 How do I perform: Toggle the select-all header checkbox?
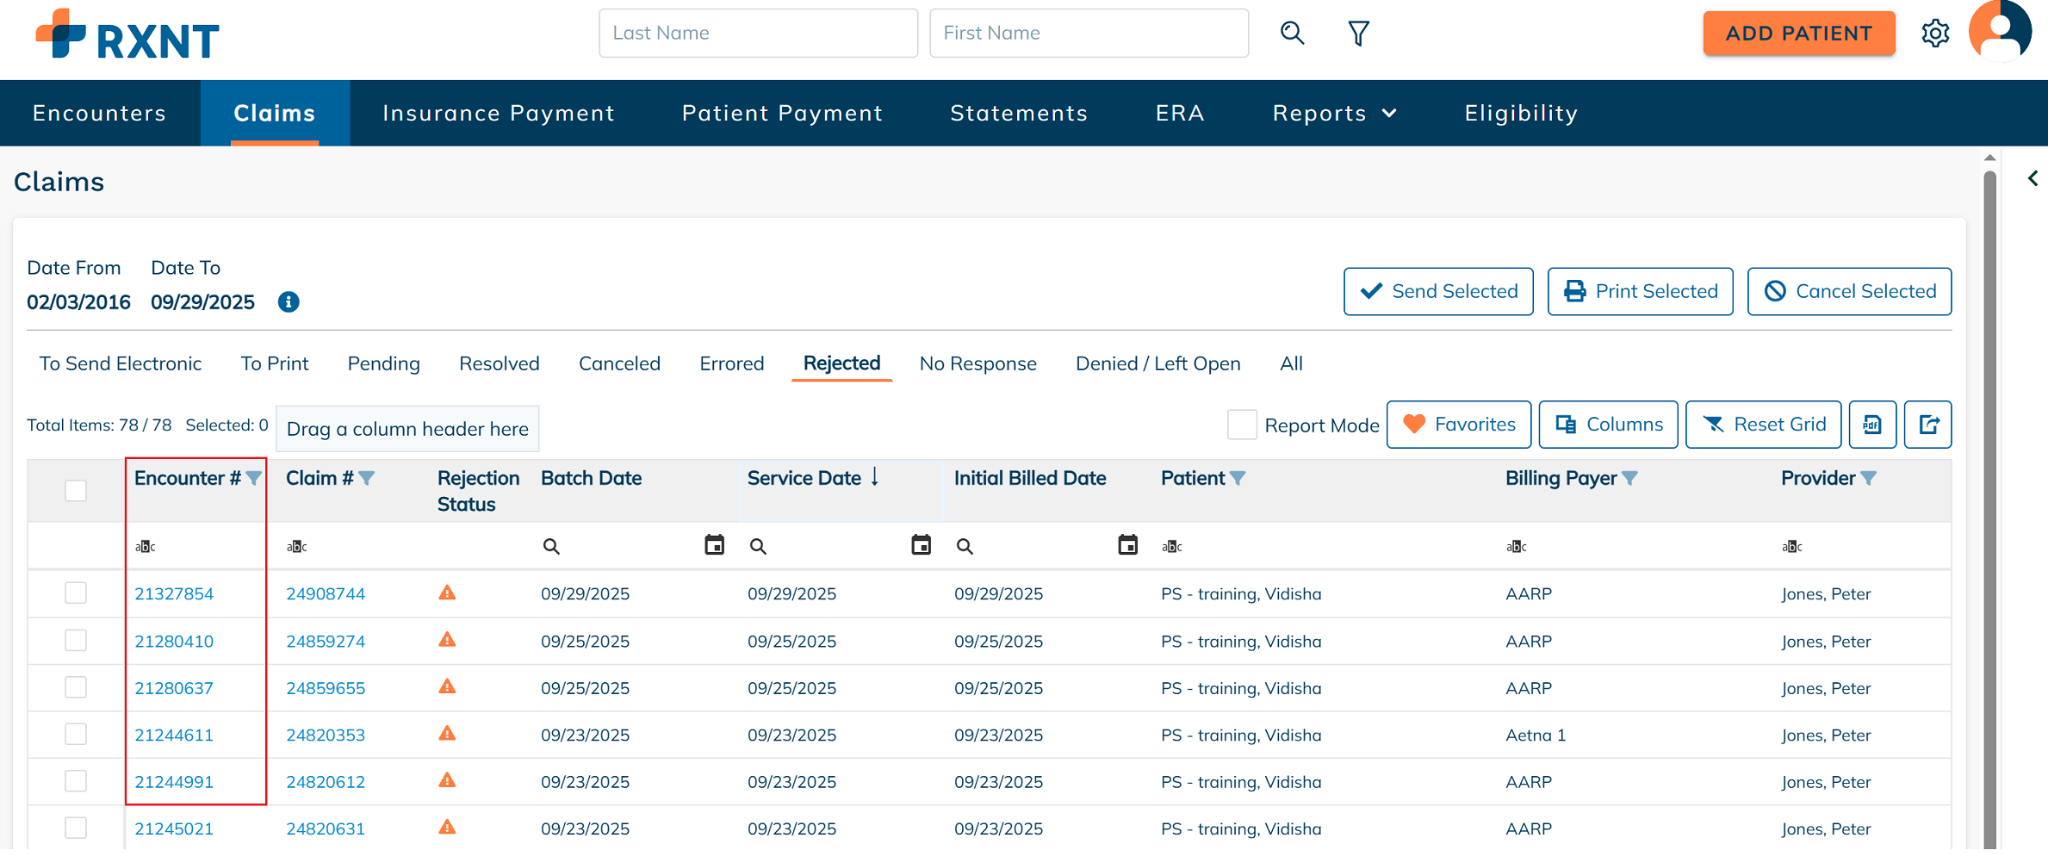76,491
